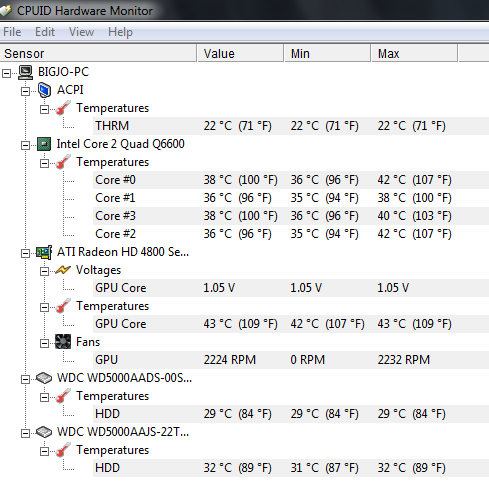Click the Max column header
The image size is (489, 498).
click(x=415, y=53)
